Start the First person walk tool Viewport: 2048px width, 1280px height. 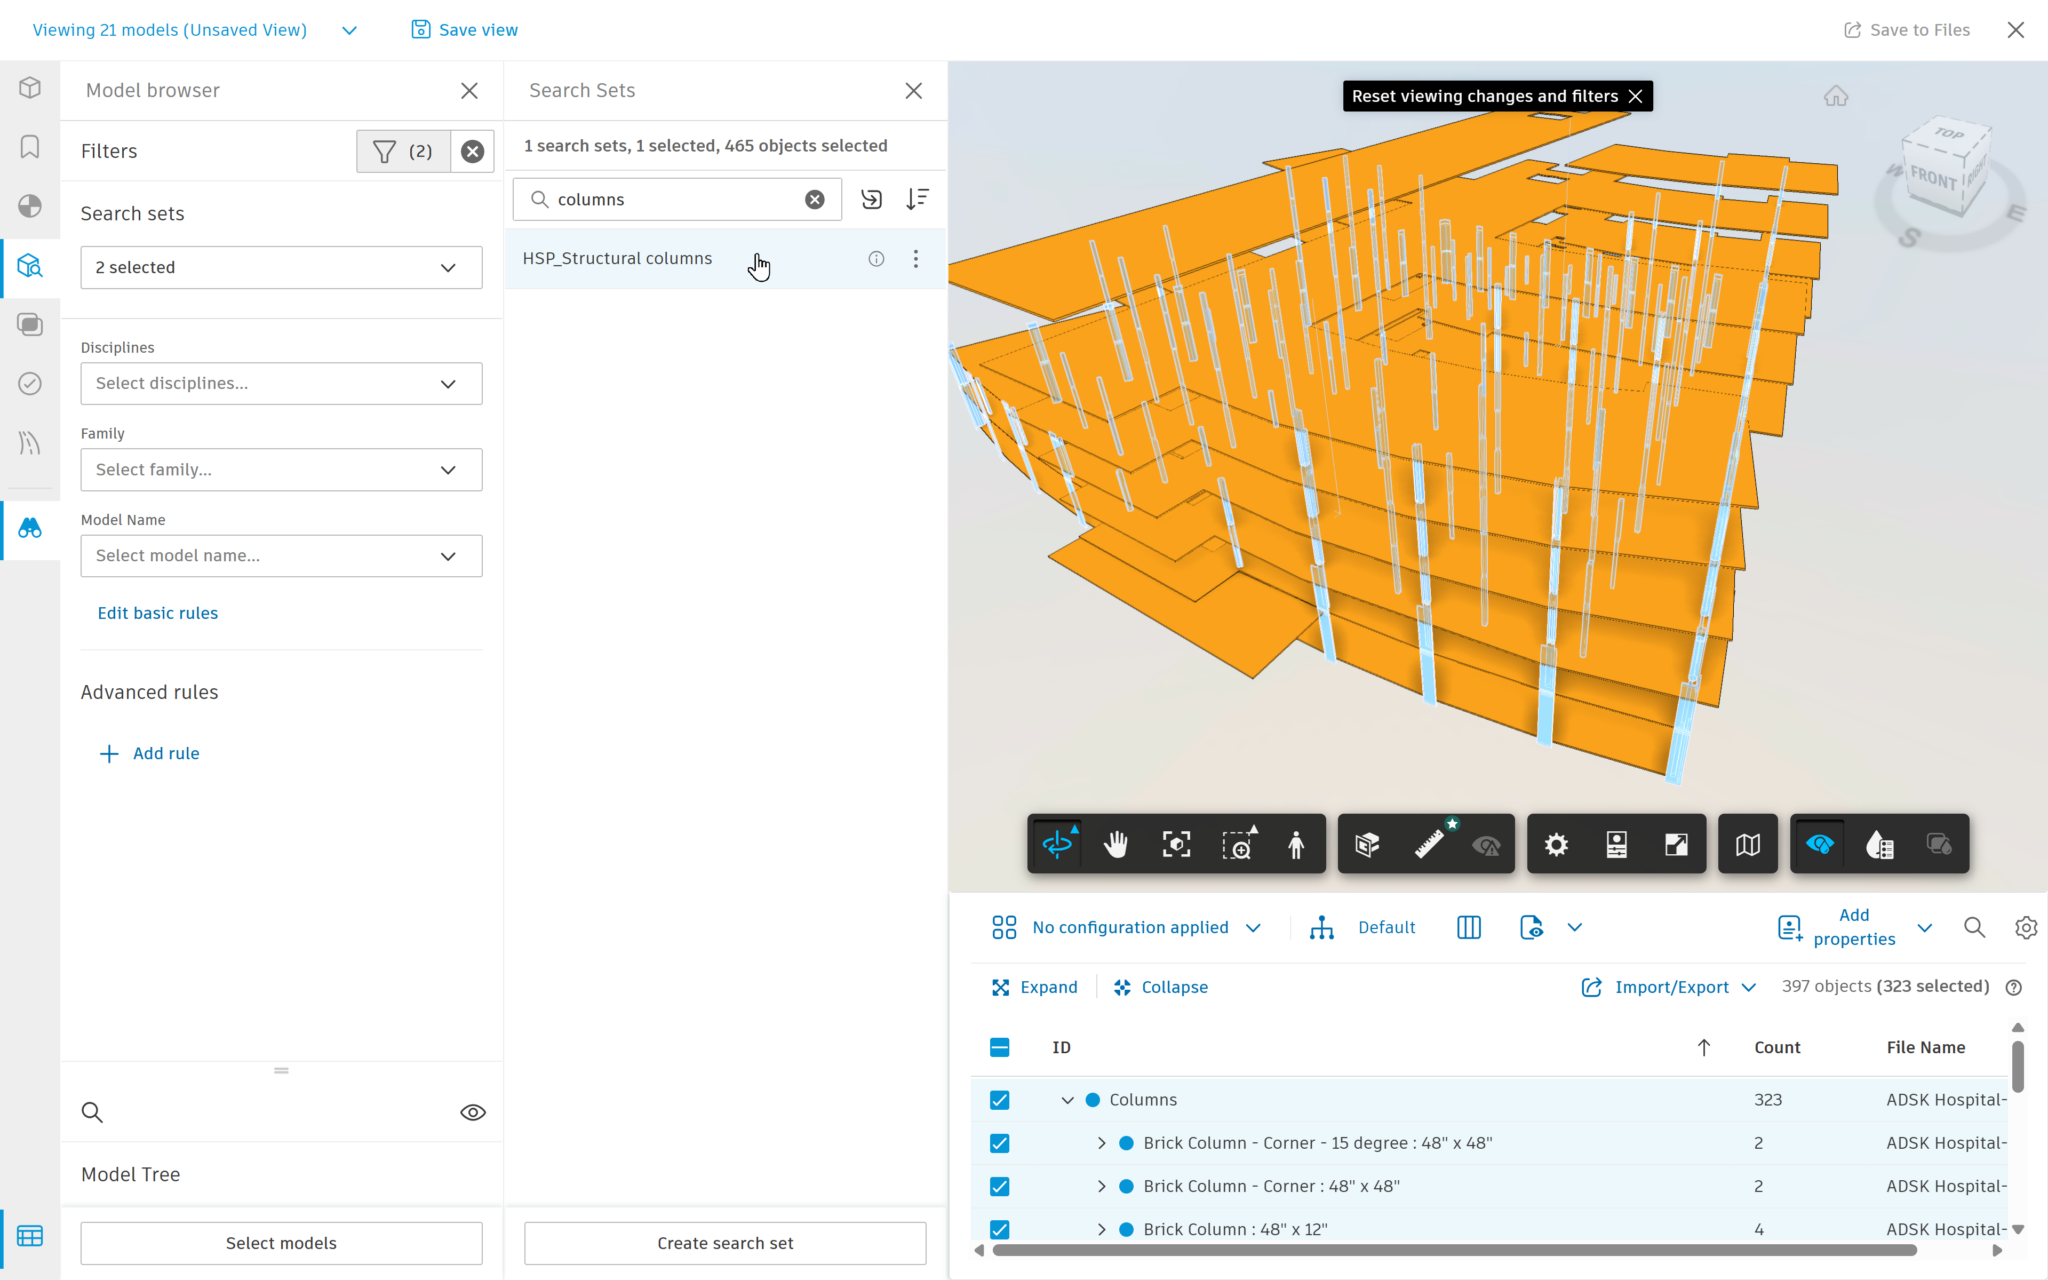coord(1296,845)
